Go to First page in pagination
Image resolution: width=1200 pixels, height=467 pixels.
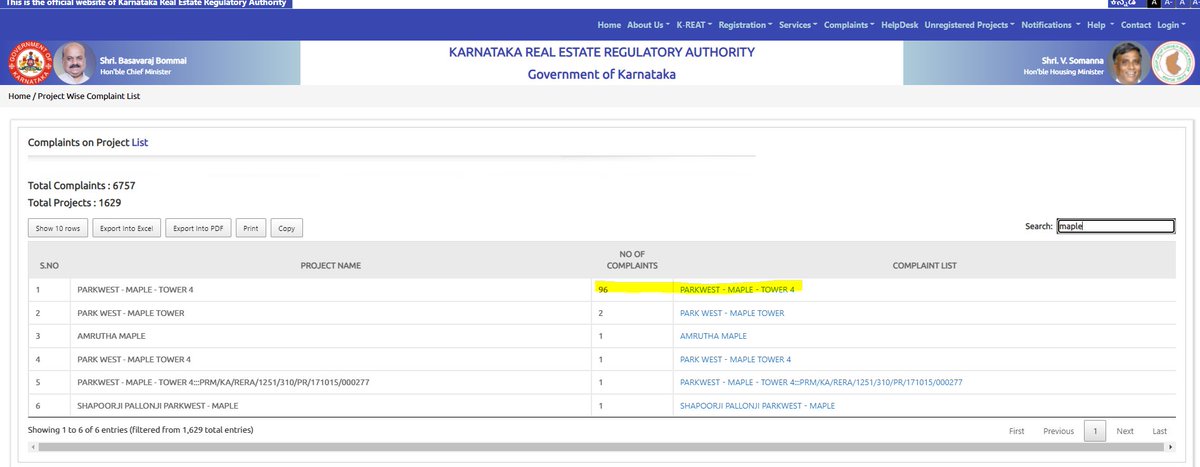pos(1016,431)
